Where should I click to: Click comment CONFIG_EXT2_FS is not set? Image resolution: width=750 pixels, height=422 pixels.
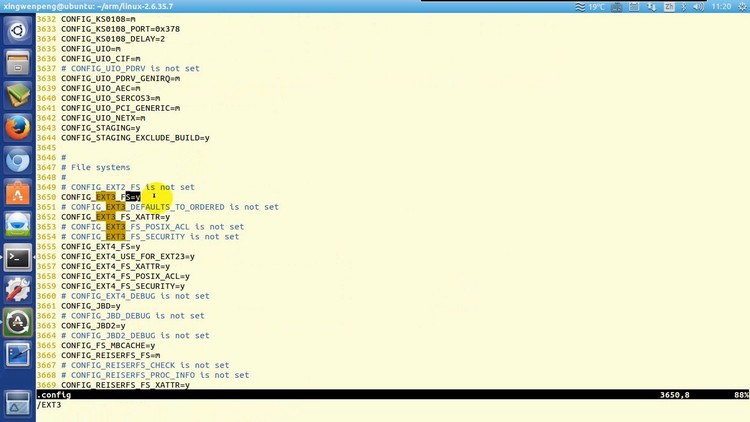pos(128,187)
